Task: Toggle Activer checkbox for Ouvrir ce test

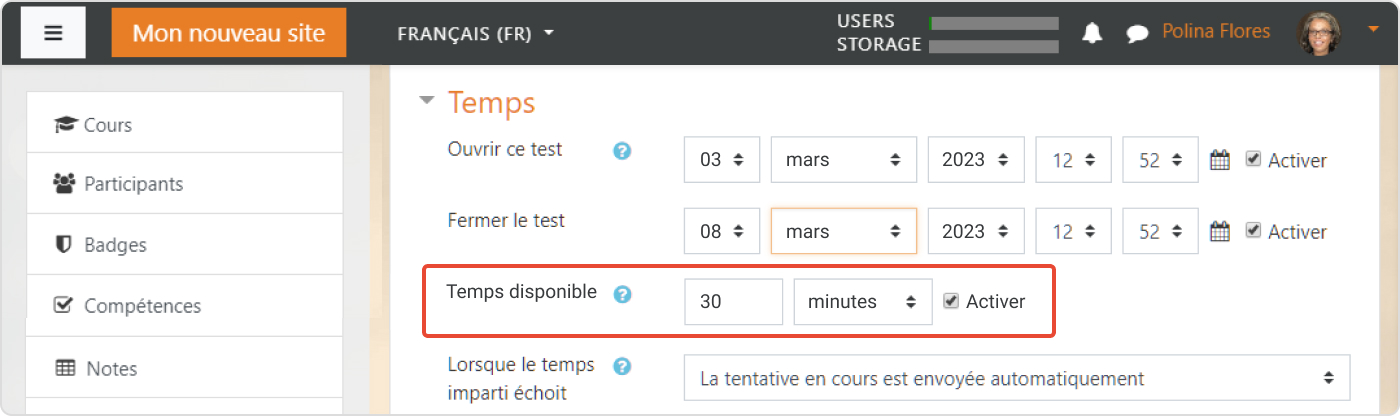Action: coord(1253,159)
